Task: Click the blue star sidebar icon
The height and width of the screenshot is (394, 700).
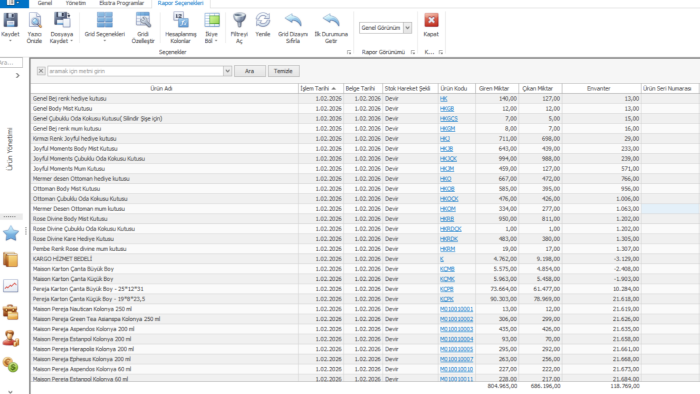Action: (x=11, y=233)
